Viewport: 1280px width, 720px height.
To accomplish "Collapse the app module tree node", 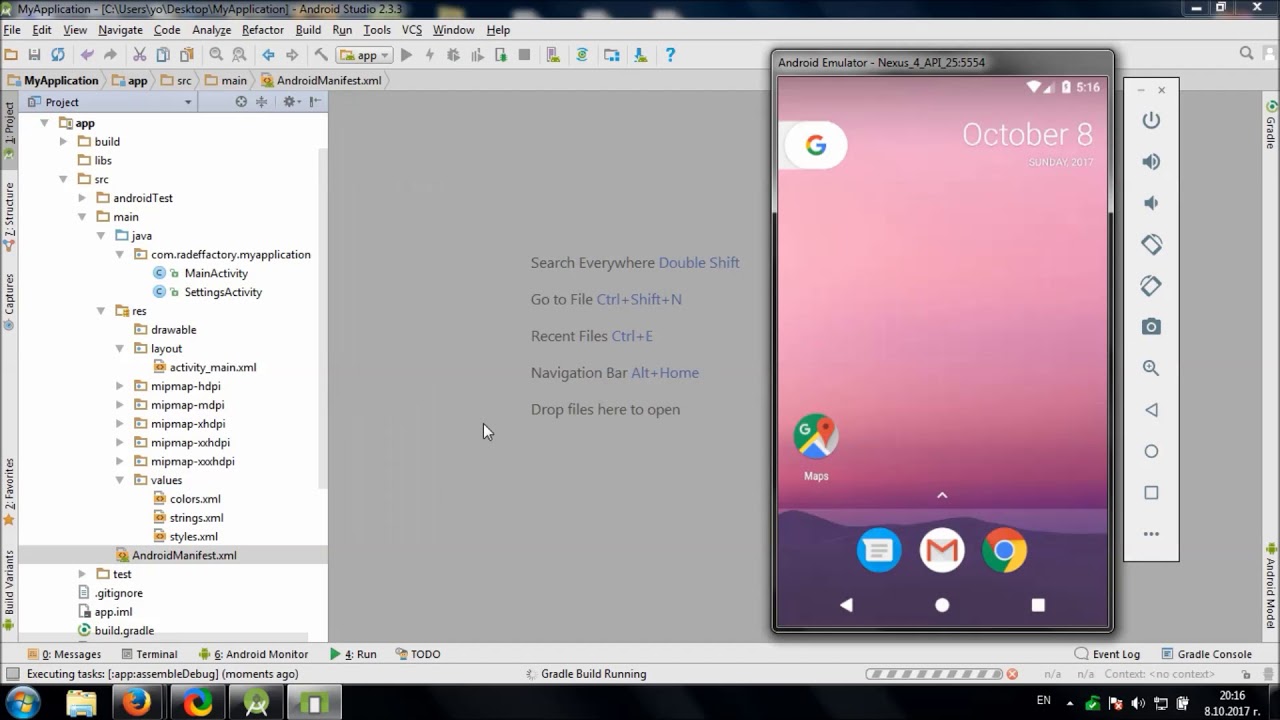I will click(44, 123).
